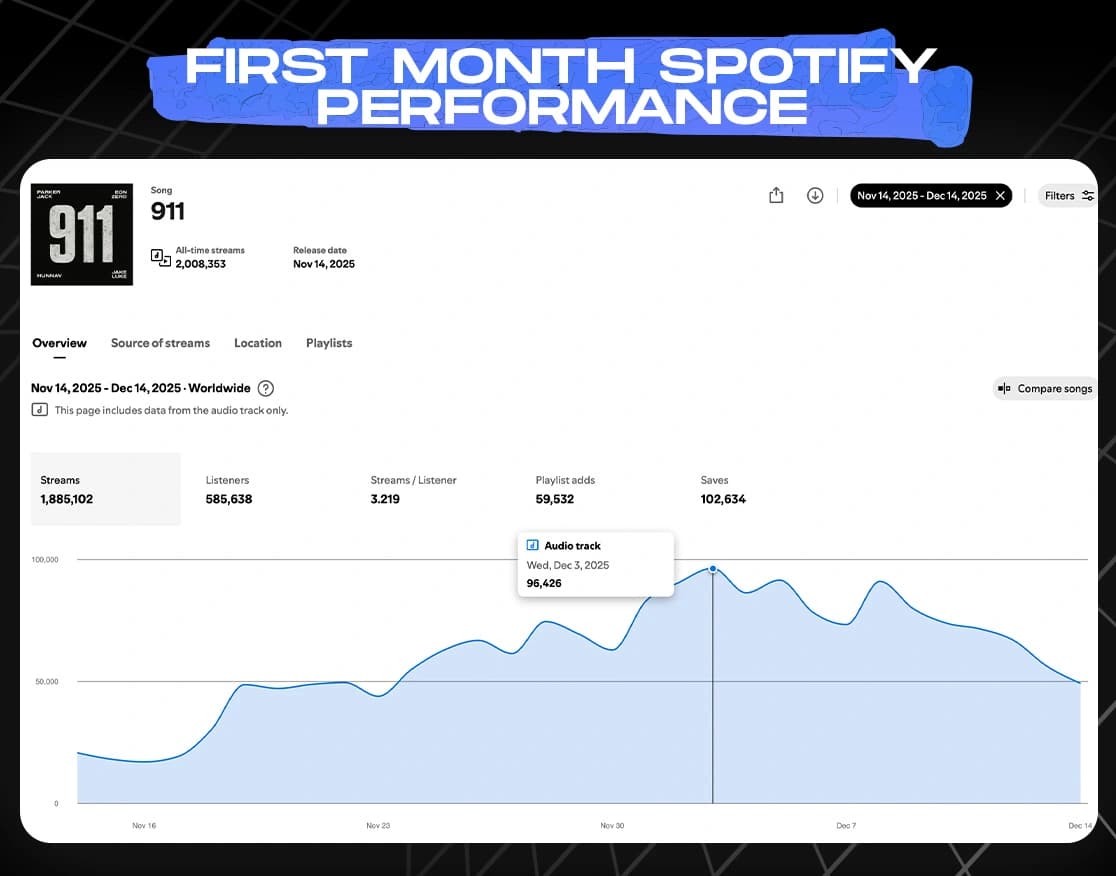Open the Filters button

pyautogui.click(x=1068, y=196)
